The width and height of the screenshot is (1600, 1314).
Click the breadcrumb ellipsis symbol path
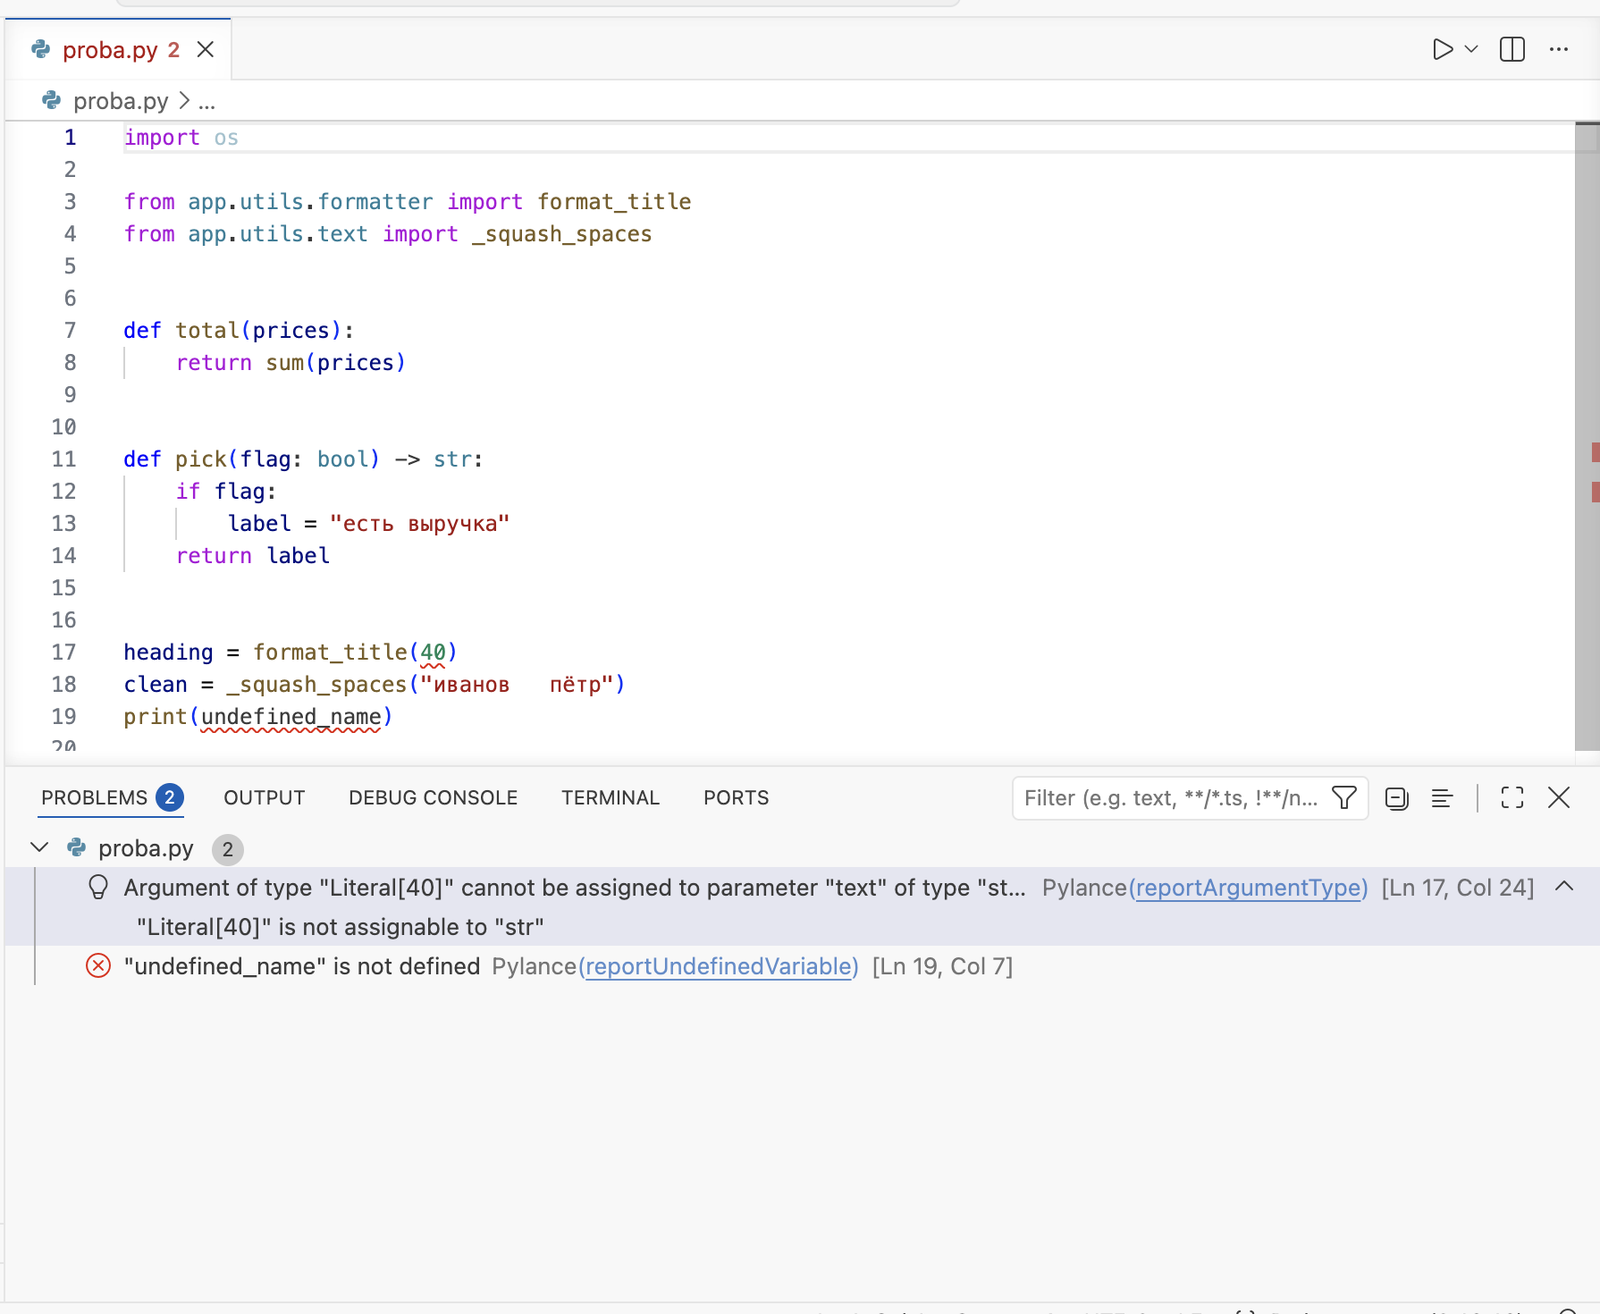pos(207,101)
